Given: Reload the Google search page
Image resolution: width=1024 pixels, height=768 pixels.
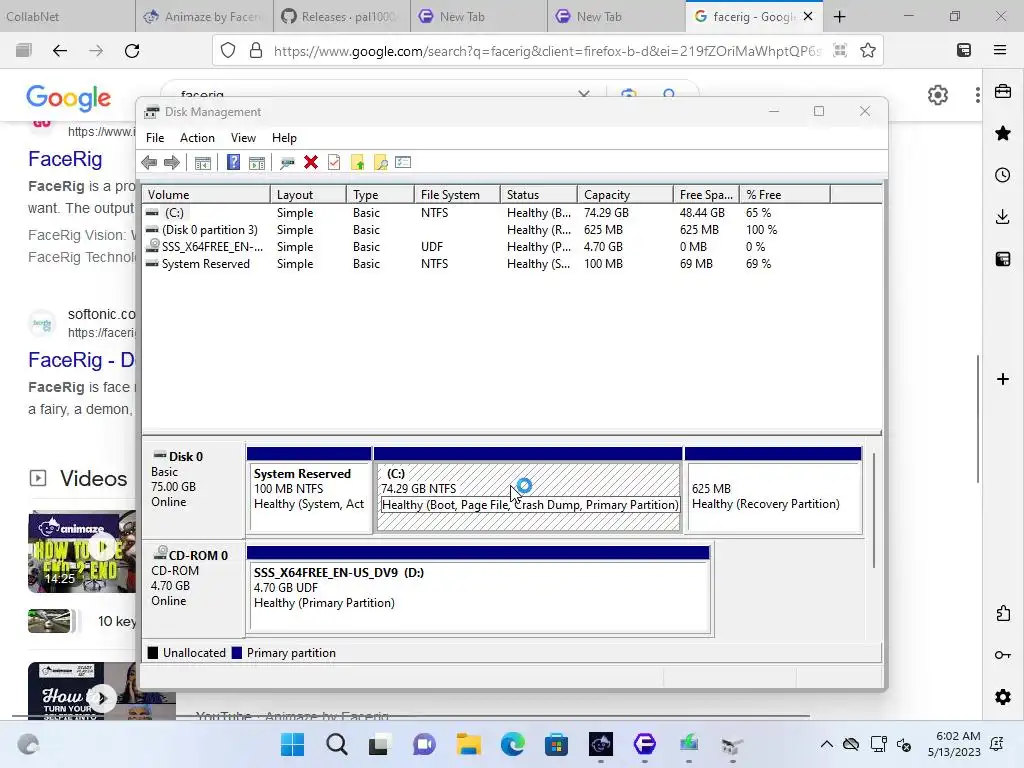Looking at the screenshot, I should [132, 50].
